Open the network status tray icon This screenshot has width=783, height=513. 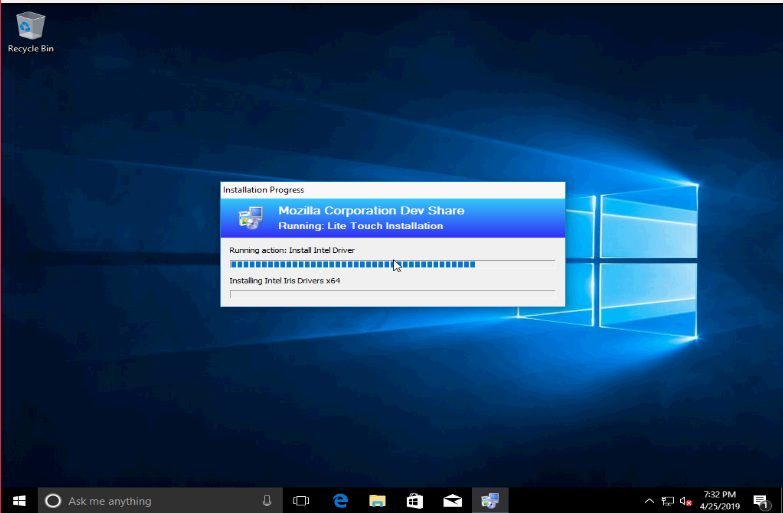668,501
